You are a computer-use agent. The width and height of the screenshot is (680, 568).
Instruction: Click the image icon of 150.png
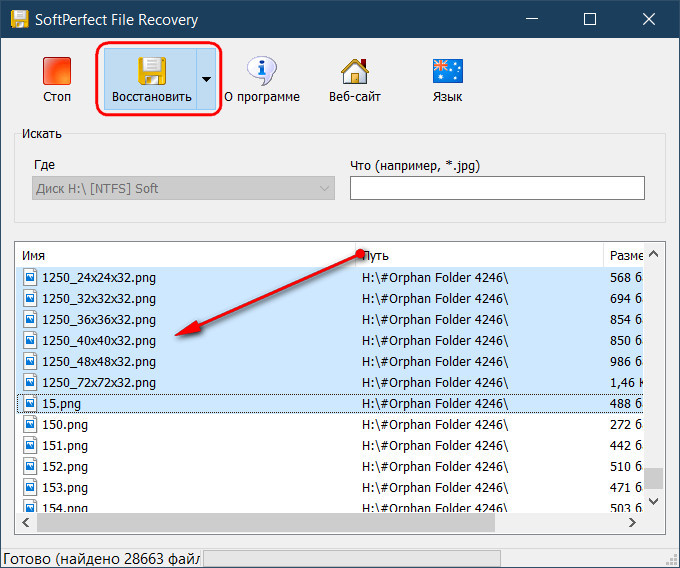pyautogui.click(x=30, y=424)
